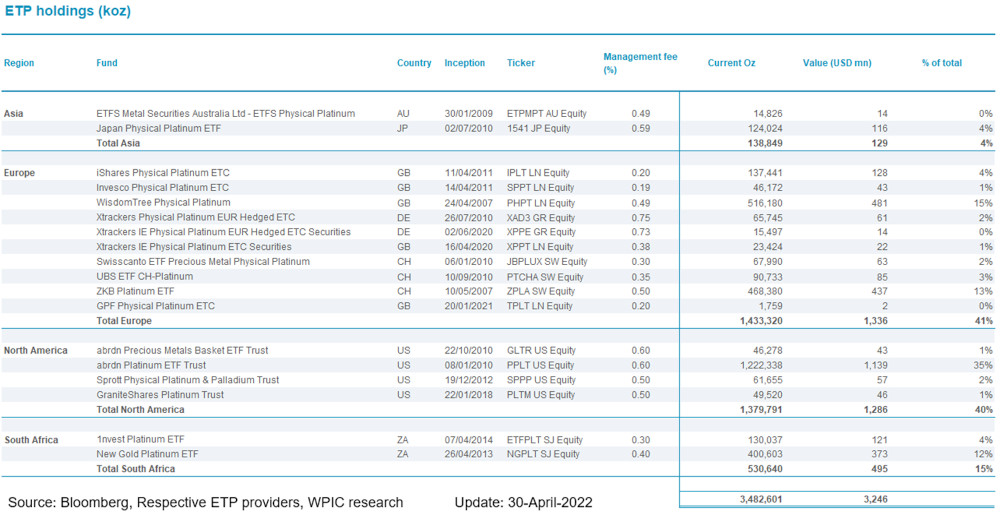Click GPF Physical Platinum ETC
The width and height of the screenshot is (1000, 515).
(155, 306)
